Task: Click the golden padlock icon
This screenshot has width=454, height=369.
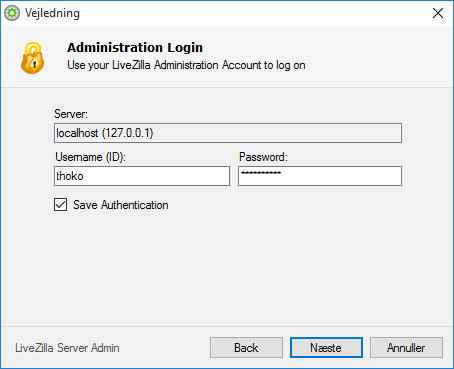Action: click(x=32, y=58)
